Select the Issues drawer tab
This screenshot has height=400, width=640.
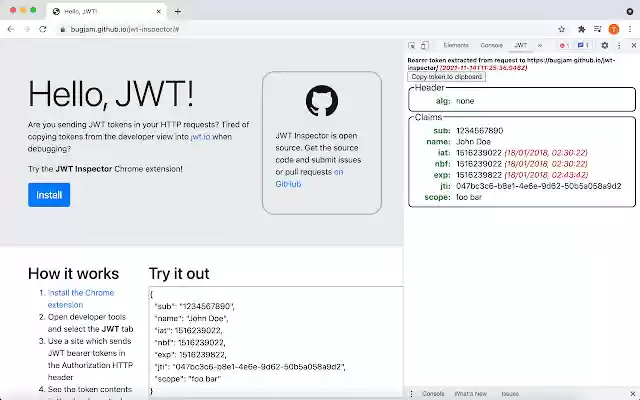tap(510, 393)
